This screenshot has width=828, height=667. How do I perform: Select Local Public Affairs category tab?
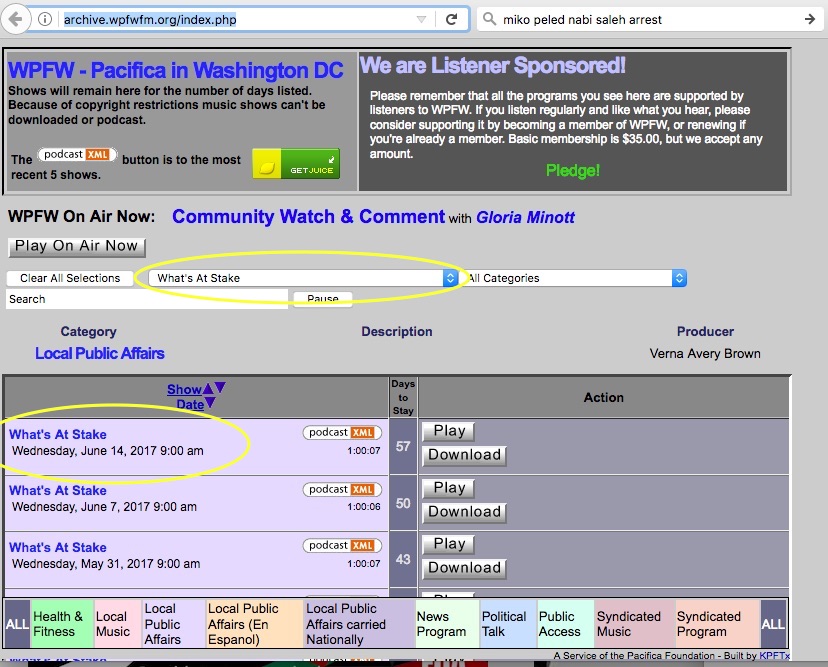174,624
